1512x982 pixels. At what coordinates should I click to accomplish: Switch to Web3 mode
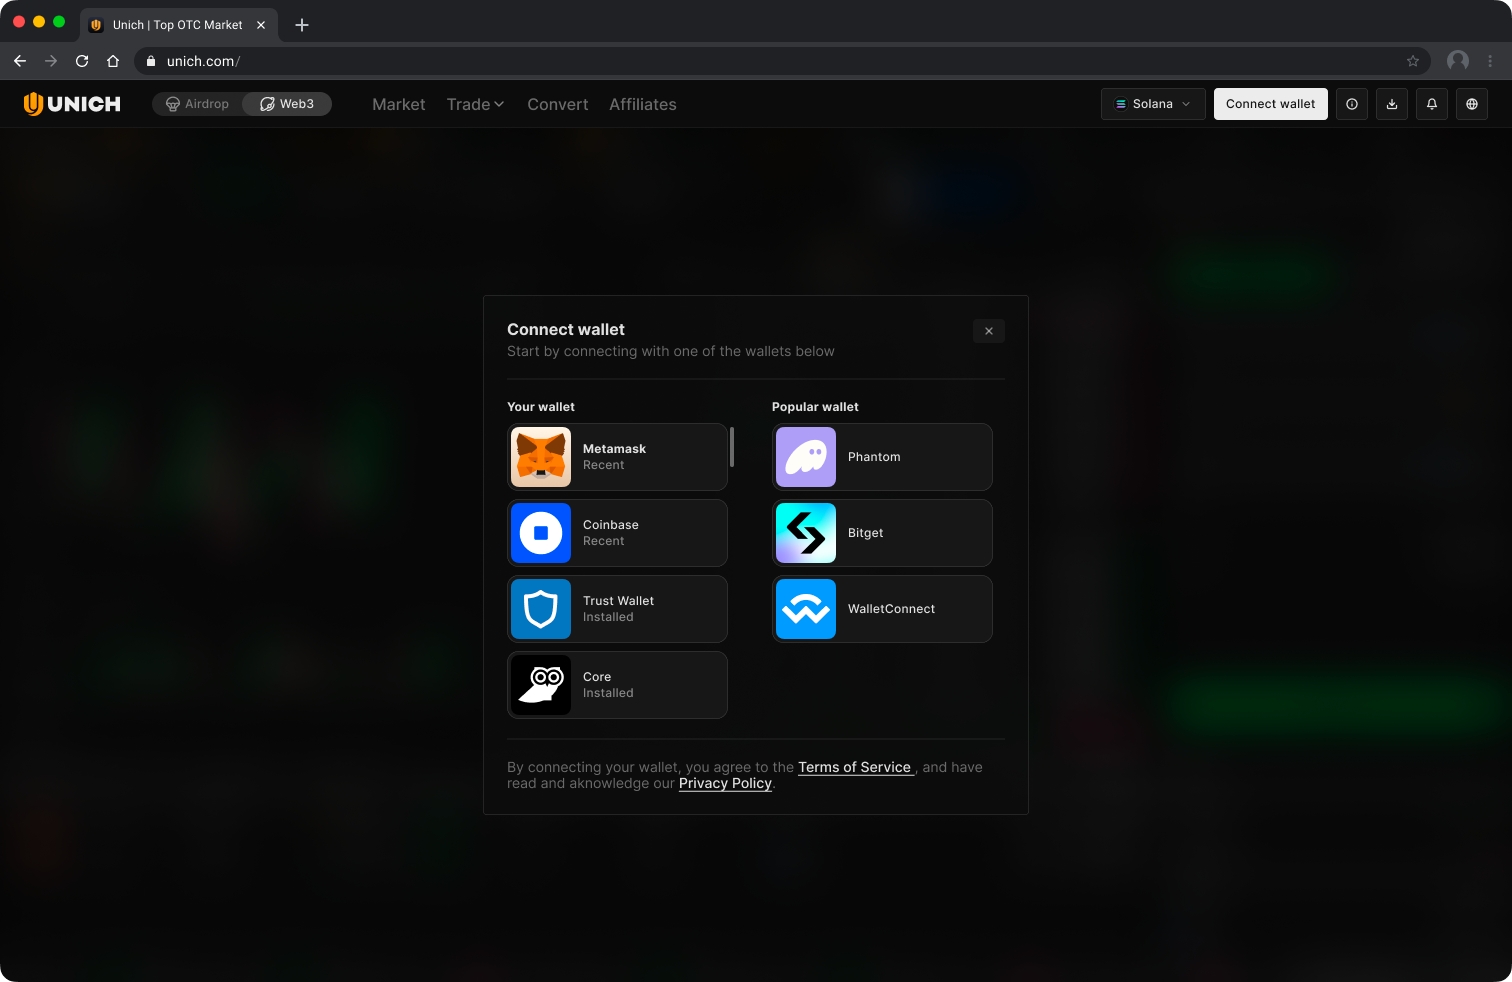coord(287,104)
